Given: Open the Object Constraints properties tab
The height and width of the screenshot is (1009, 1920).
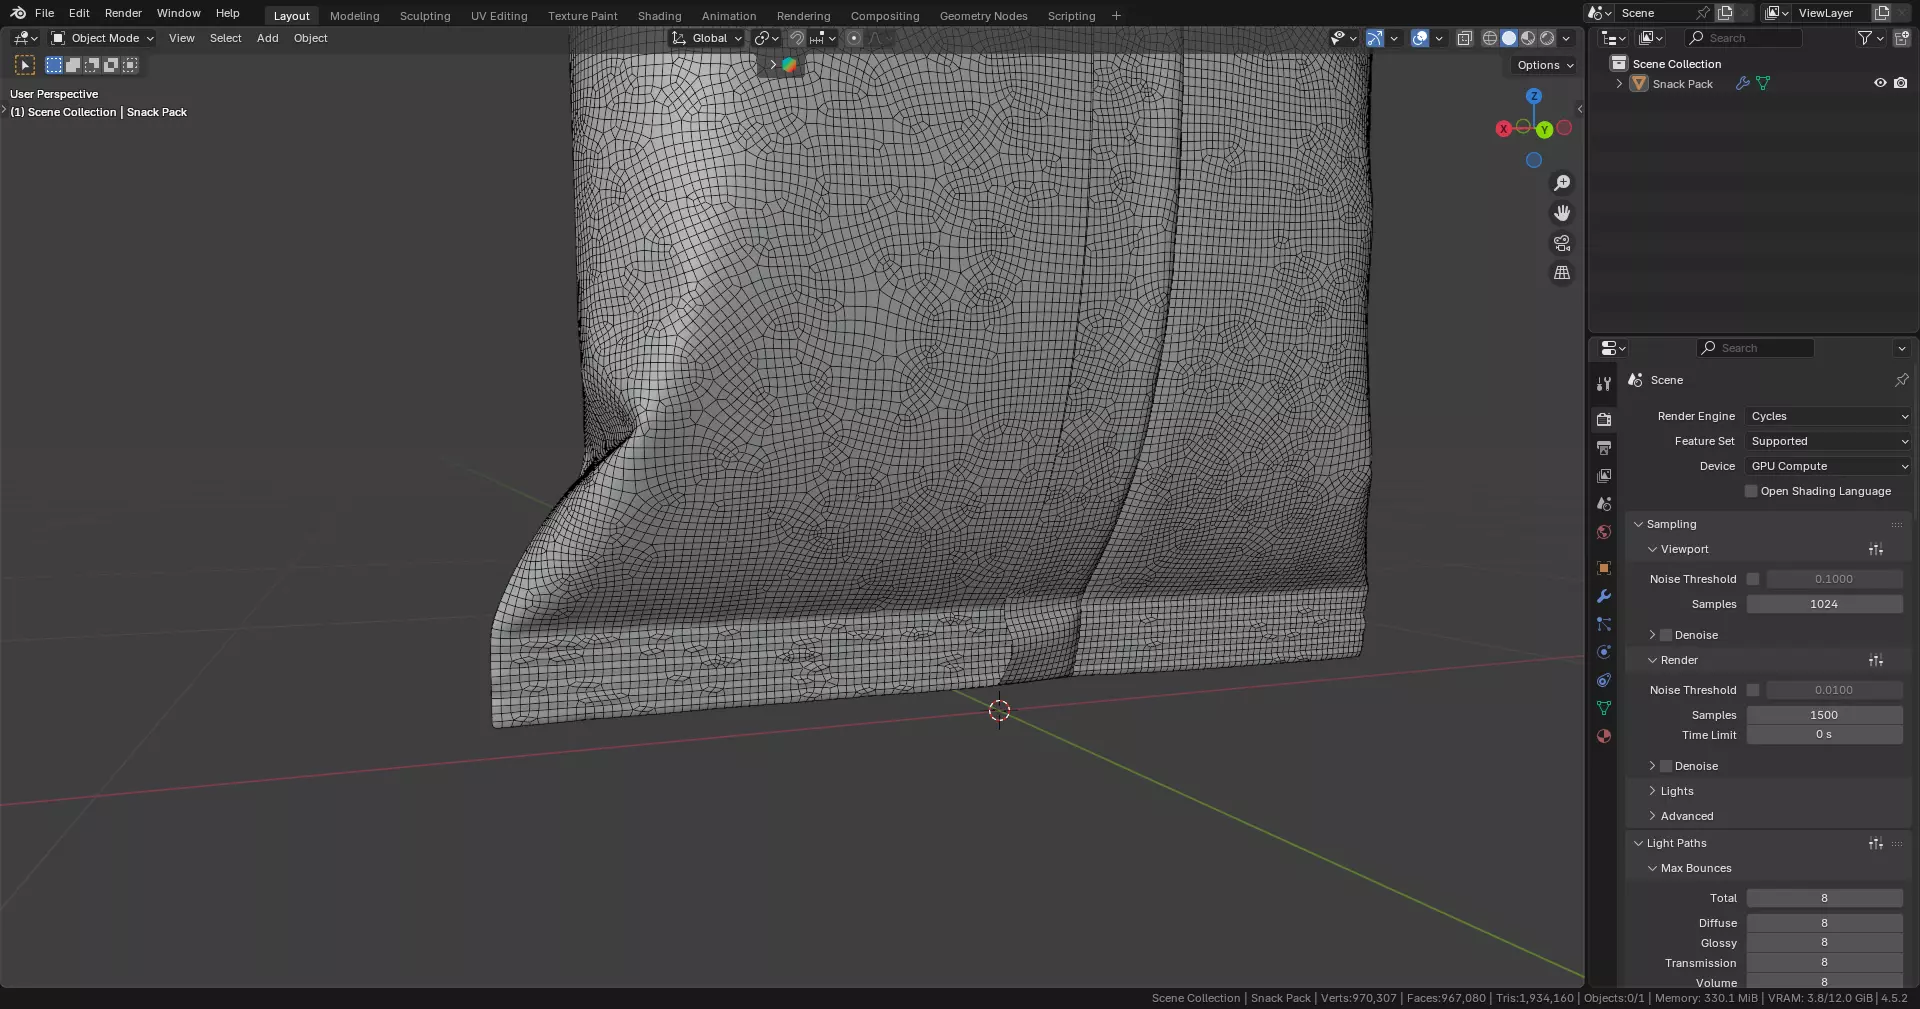Looking at the screenshot, I should pos(1604,680).
